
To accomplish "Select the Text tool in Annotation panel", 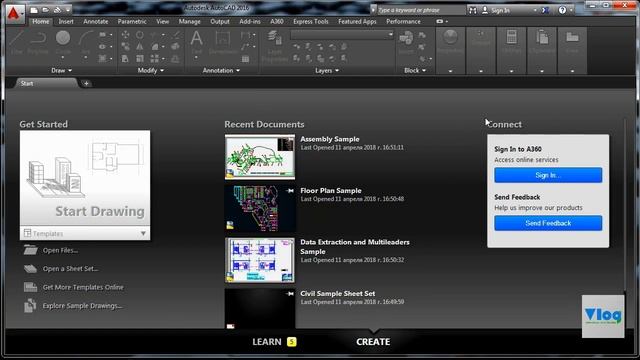I will pyautogui.click(x=196, y=42).
